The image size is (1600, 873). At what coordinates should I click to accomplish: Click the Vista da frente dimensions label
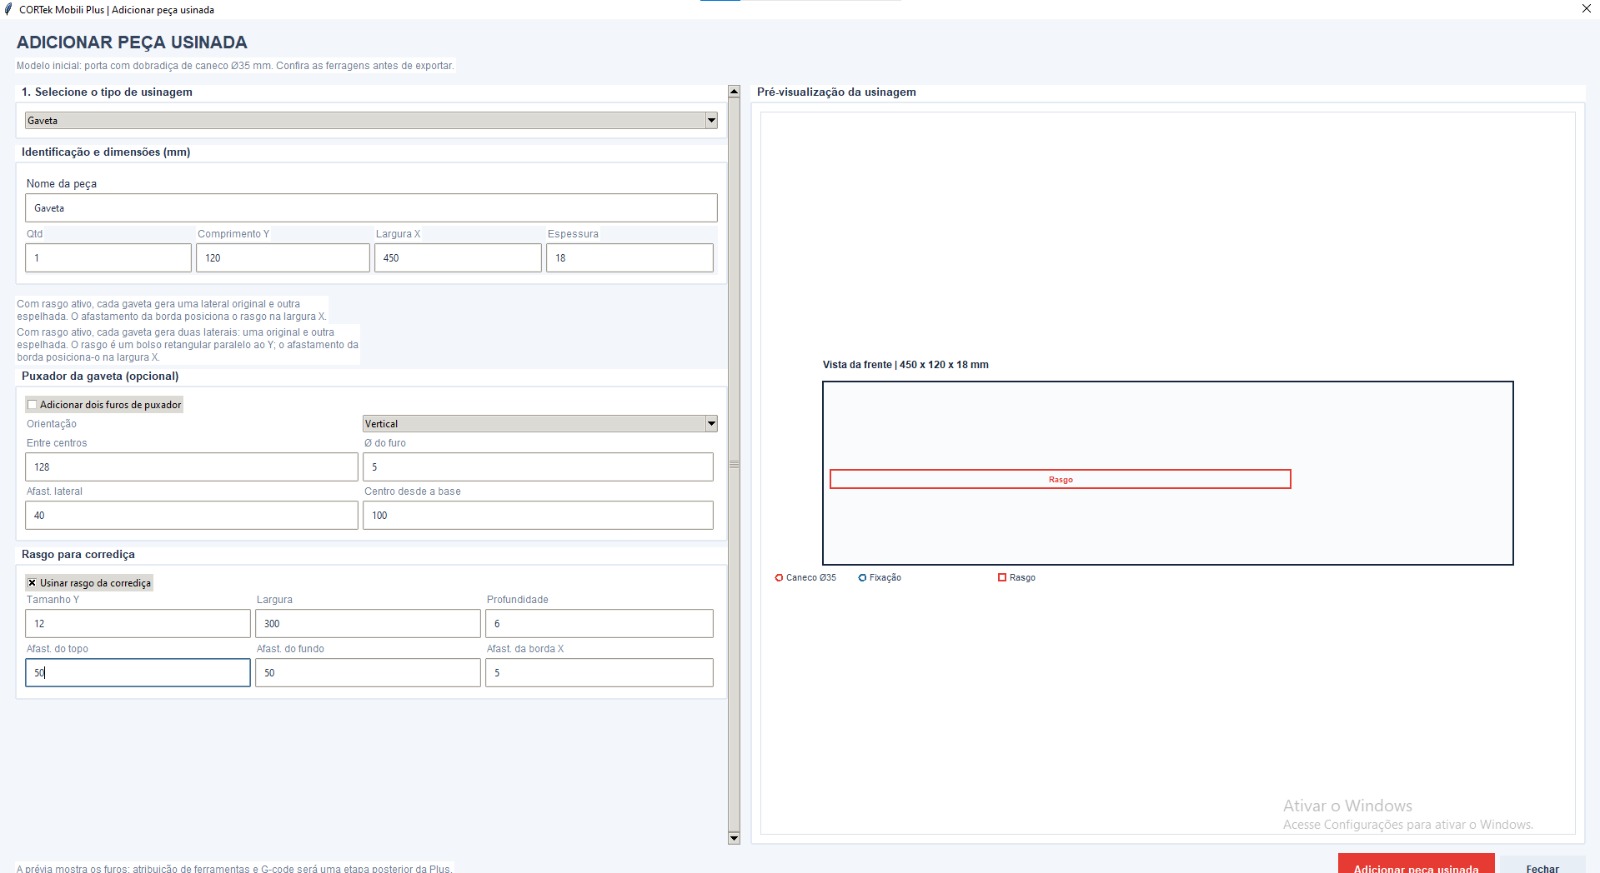pos(905,365)
